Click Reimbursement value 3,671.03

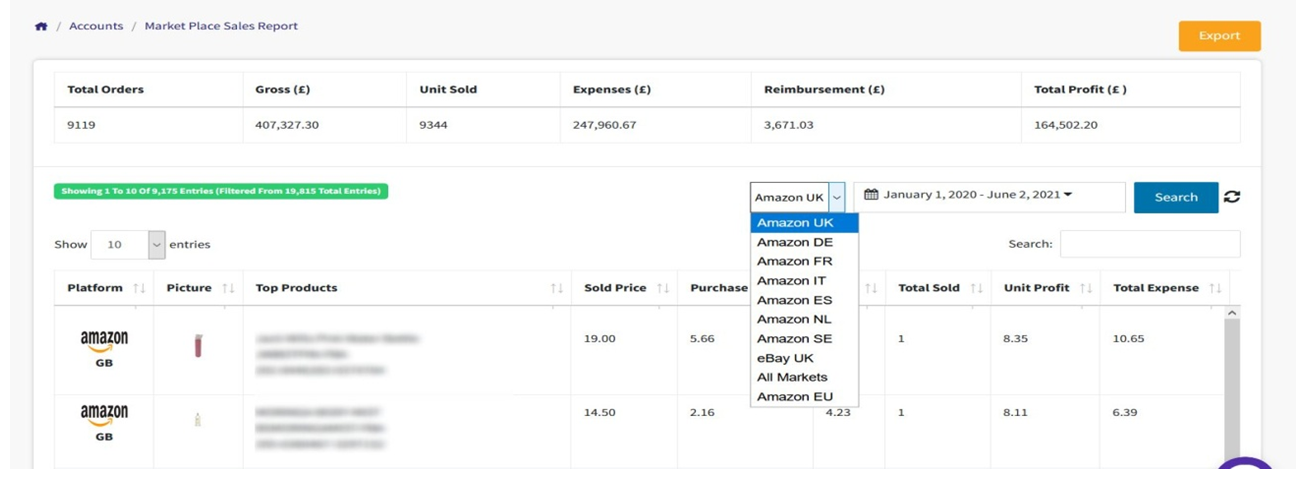(x=789, y=126)
